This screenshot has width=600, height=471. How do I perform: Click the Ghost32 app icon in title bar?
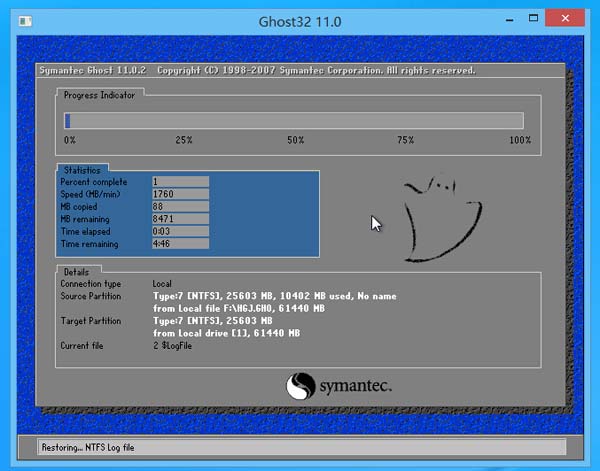pyautogui.click(x=25, y=21)
